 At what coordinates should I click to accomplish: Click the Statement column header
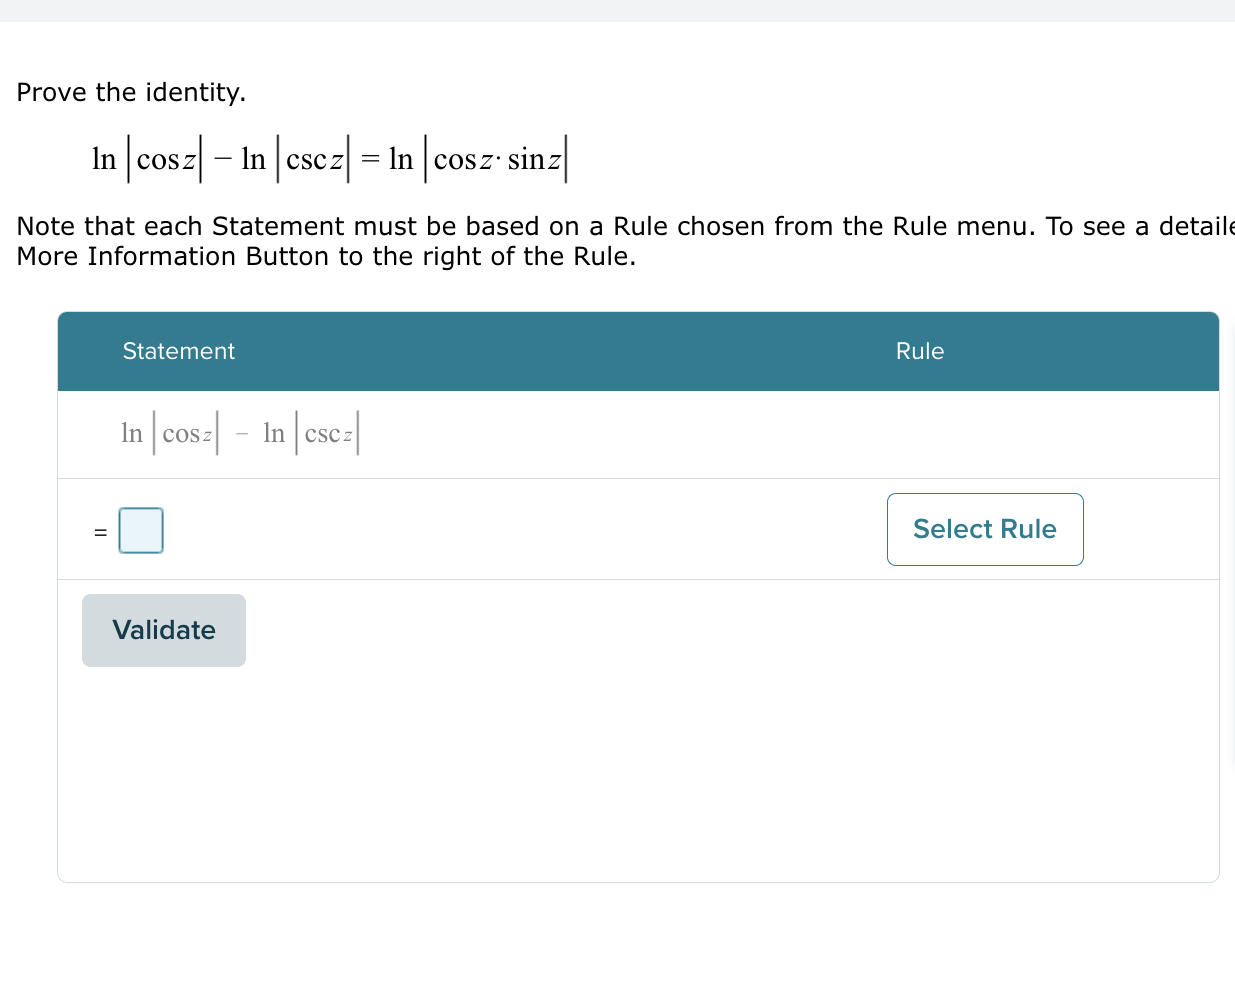pos(178,351)
